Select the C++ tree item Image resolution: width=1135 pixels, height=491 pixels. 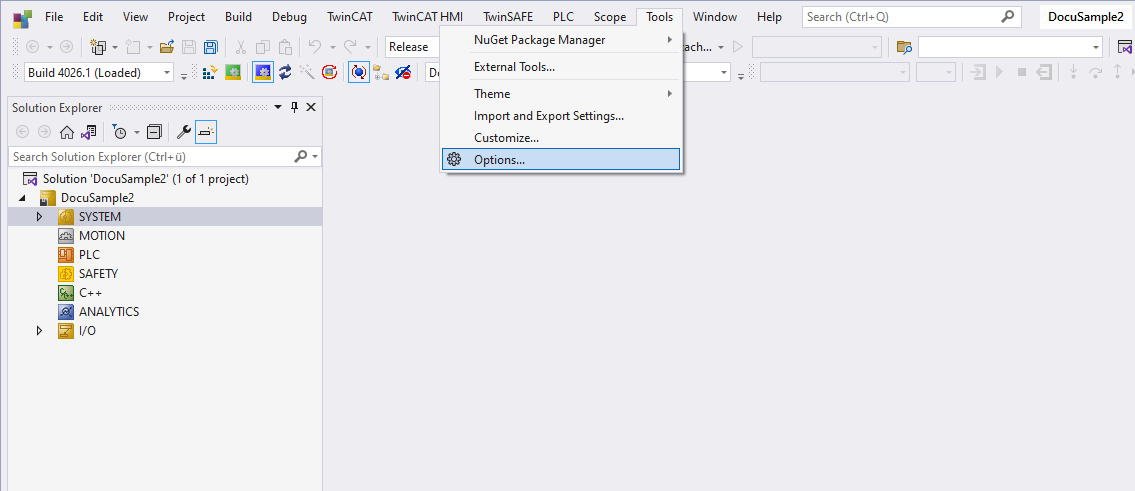coord(90,293)
